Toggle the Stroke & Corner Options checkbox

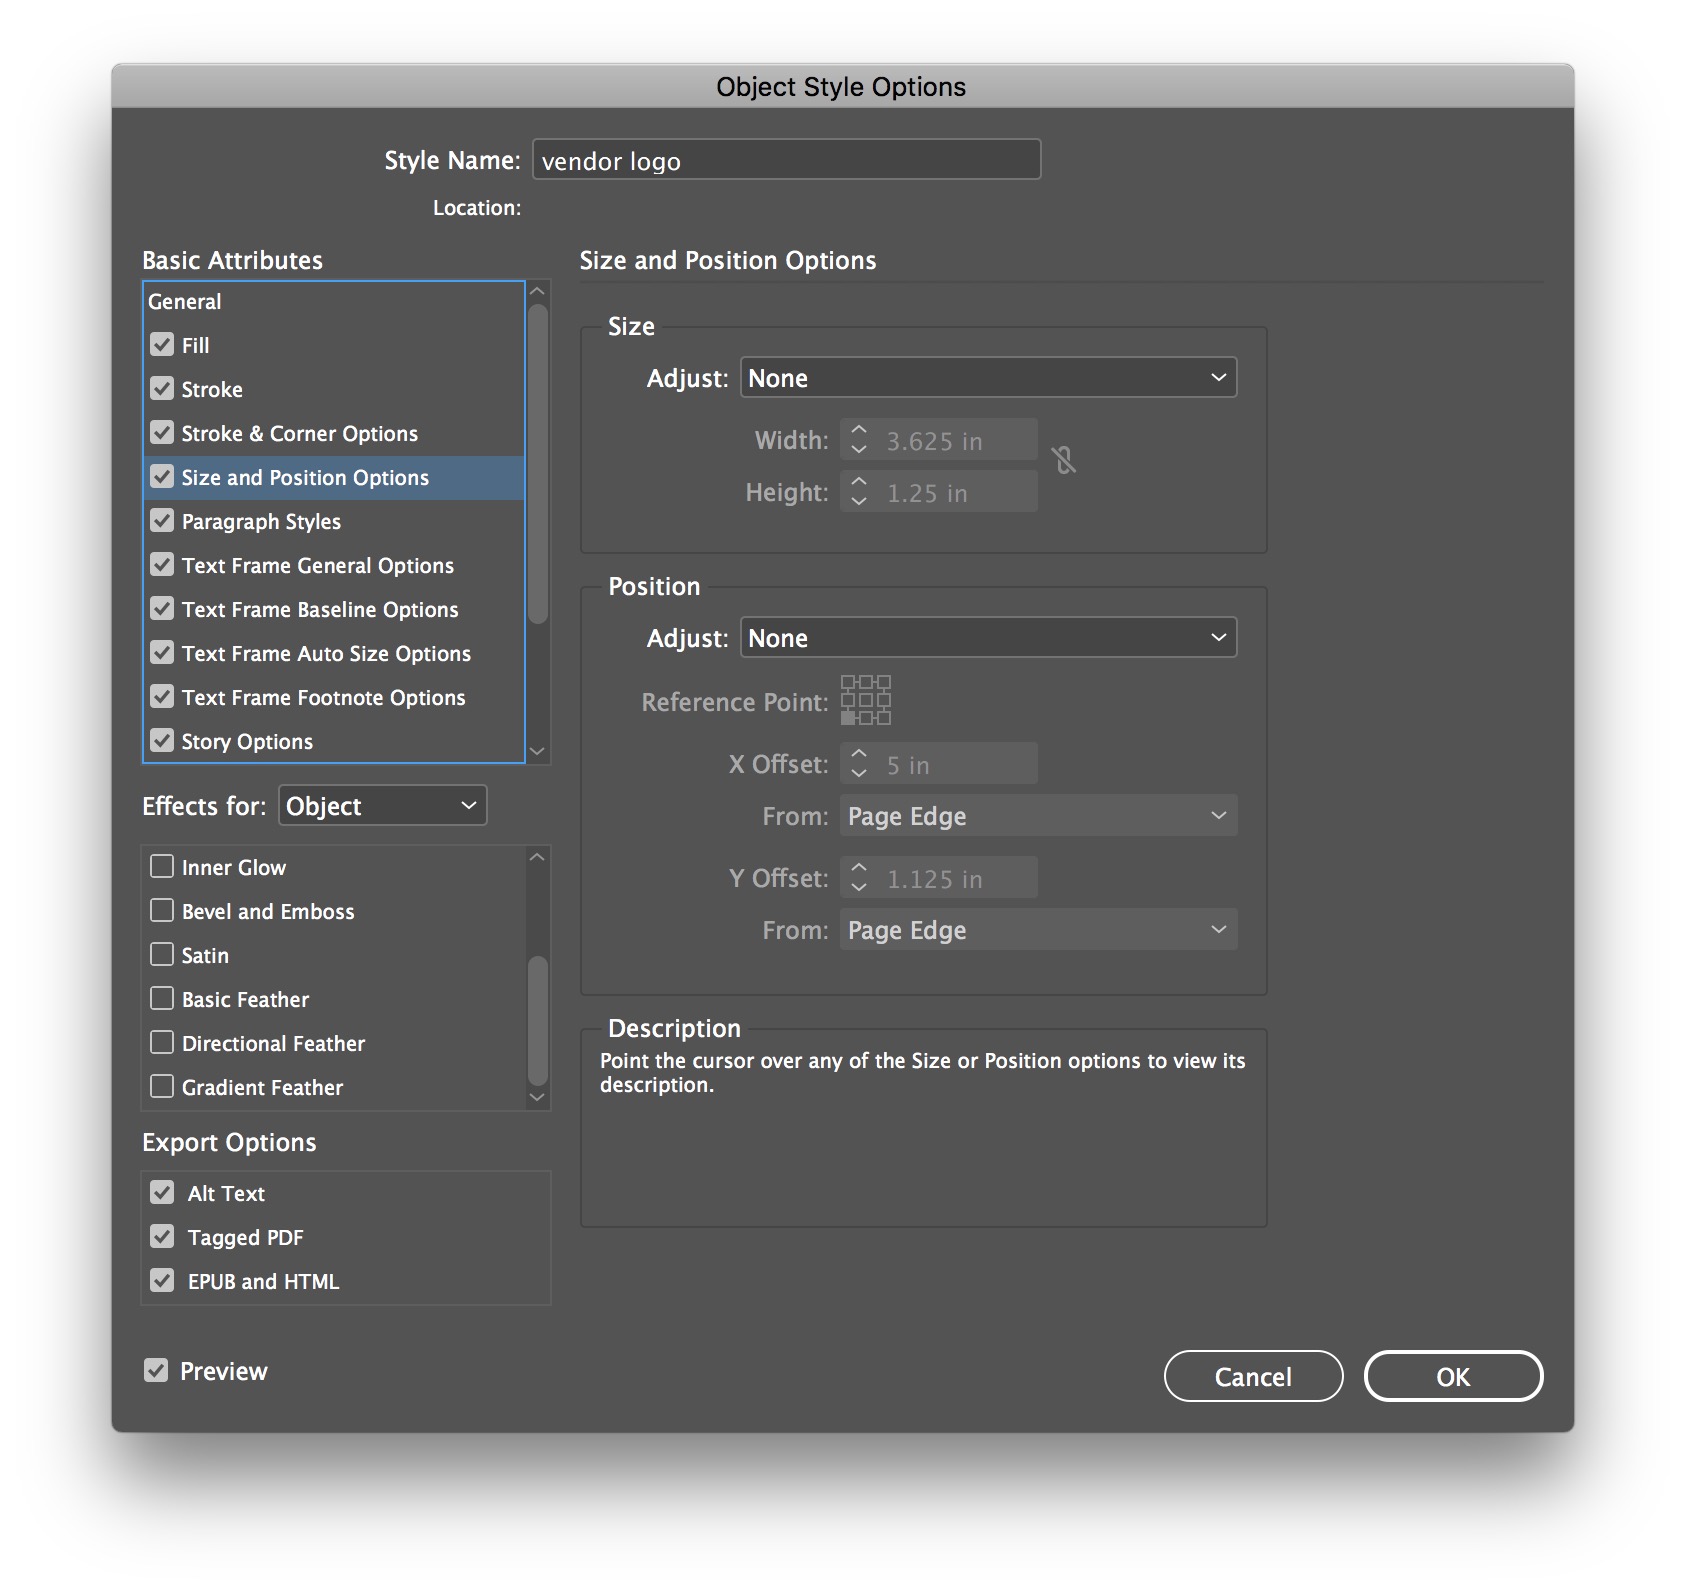[x=162, y=433]
